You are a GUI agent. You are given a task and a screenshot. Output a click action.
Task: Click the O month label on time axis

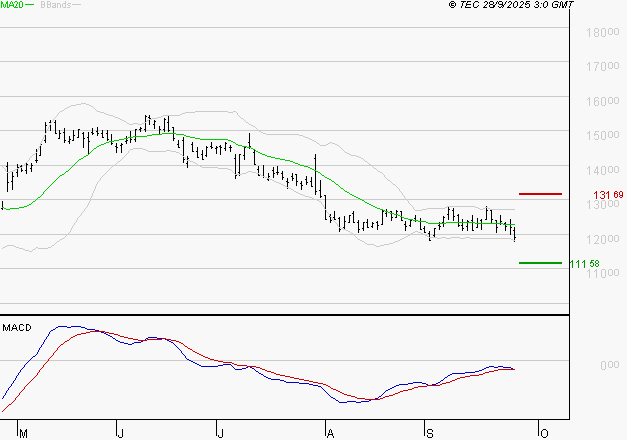(x=543, y=433)
